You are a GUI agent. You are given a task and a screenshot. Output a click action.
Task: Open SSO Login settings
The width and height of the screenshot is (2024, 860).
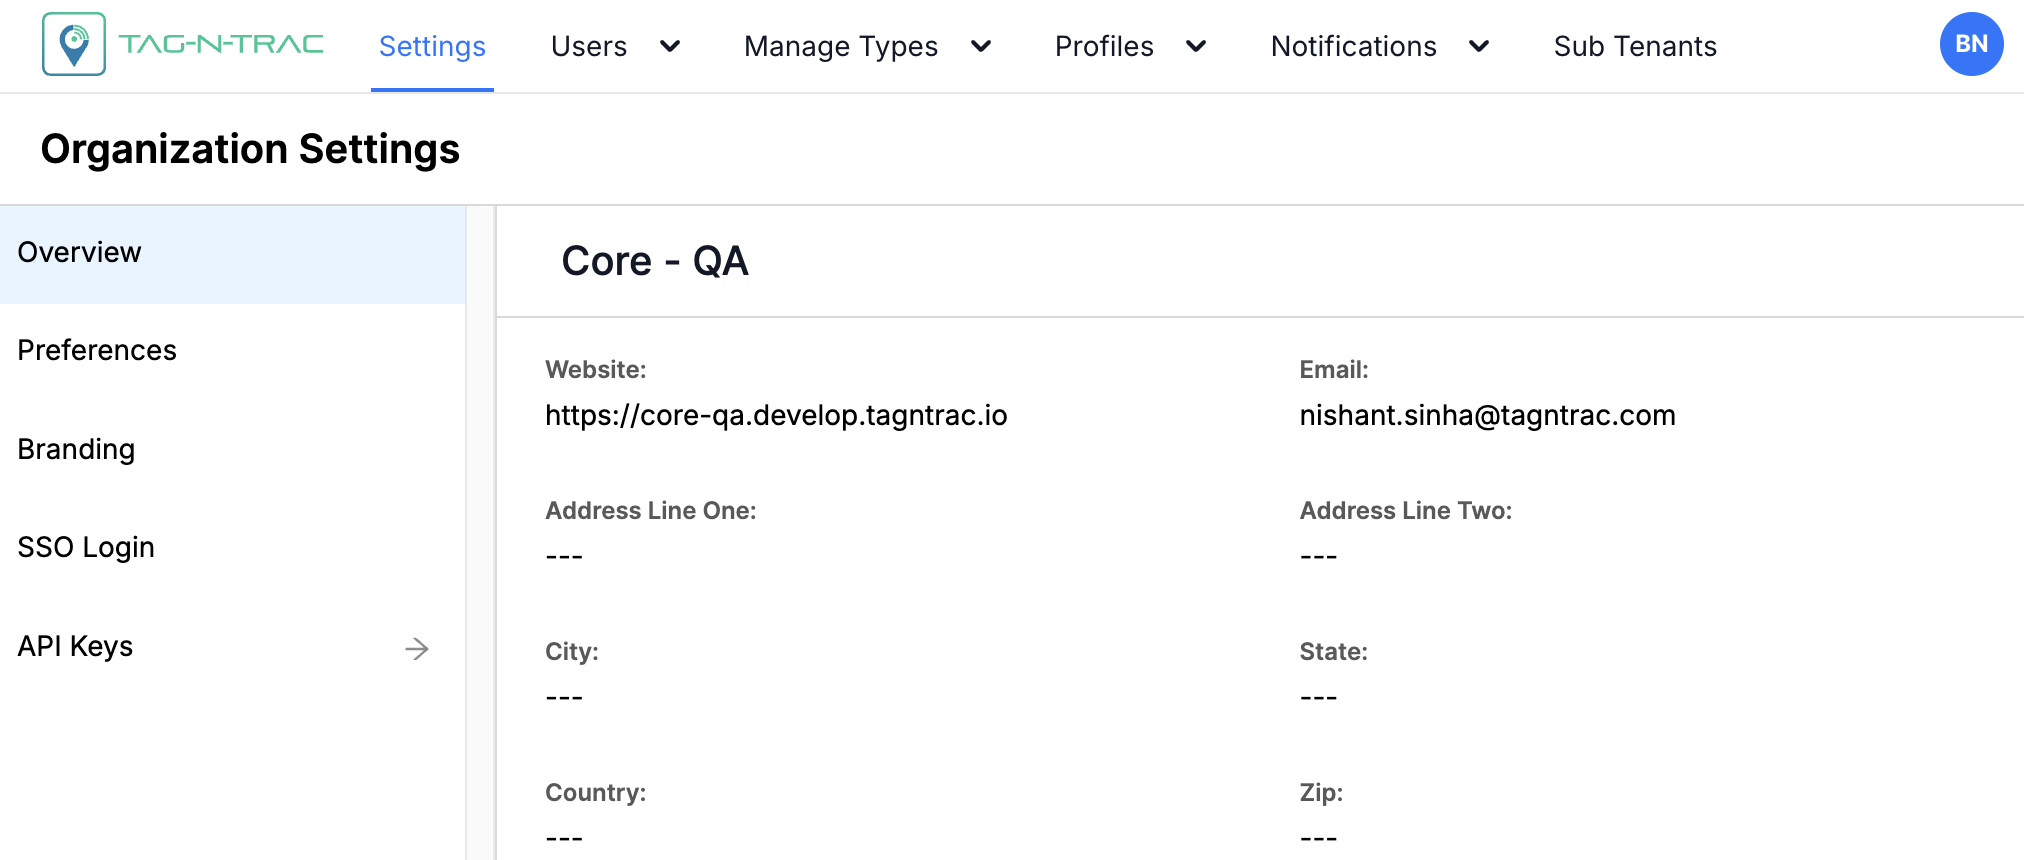pyautogui.click(x=86, y=548)
